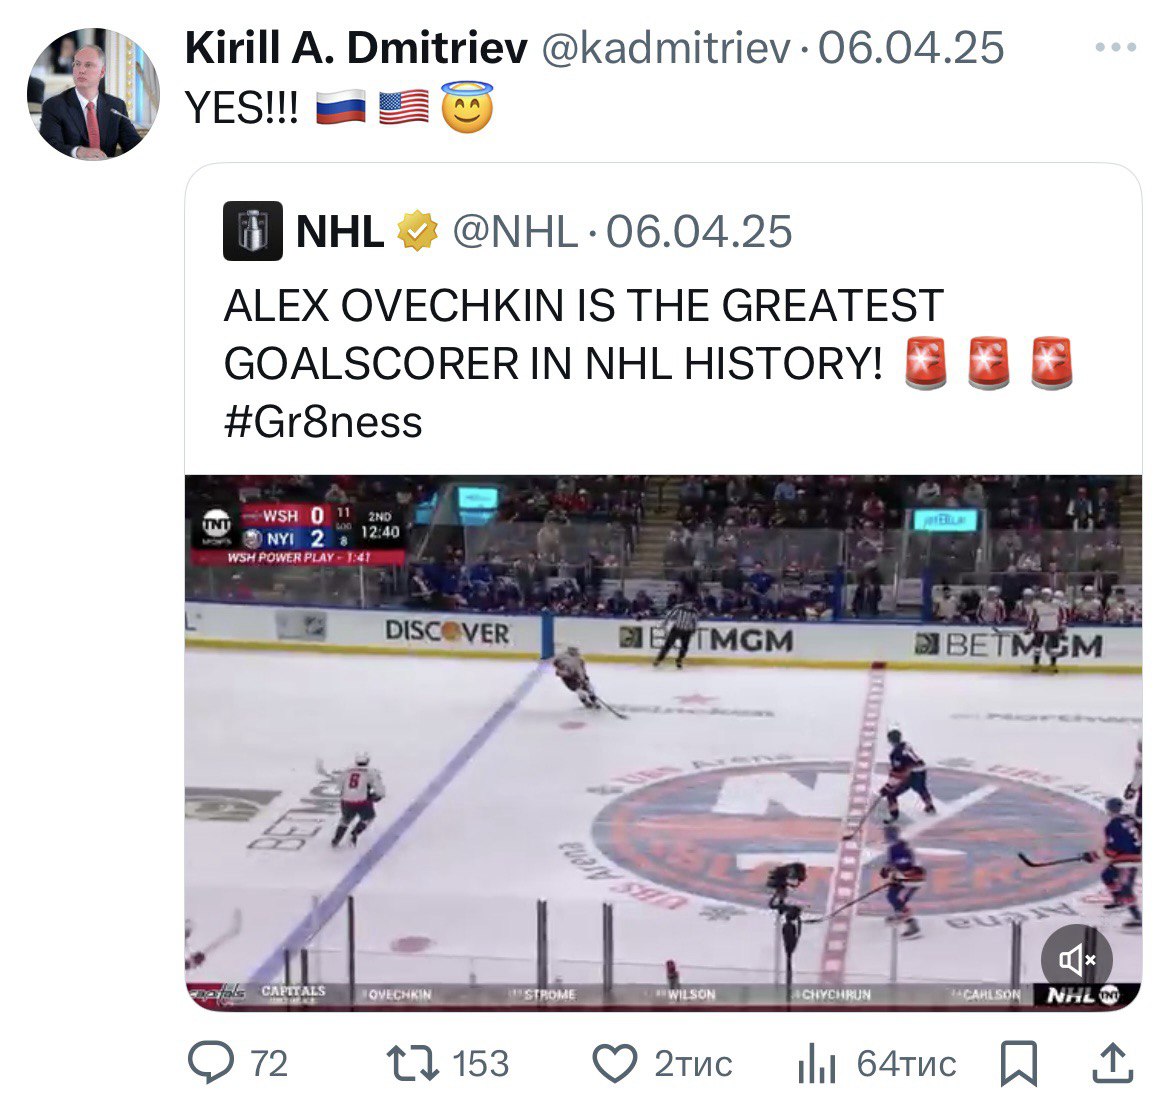Open the main tweet's 06.04.25 date
Image resolution: width=1170 pixels, height=1113 pixels.
point(911,47)
